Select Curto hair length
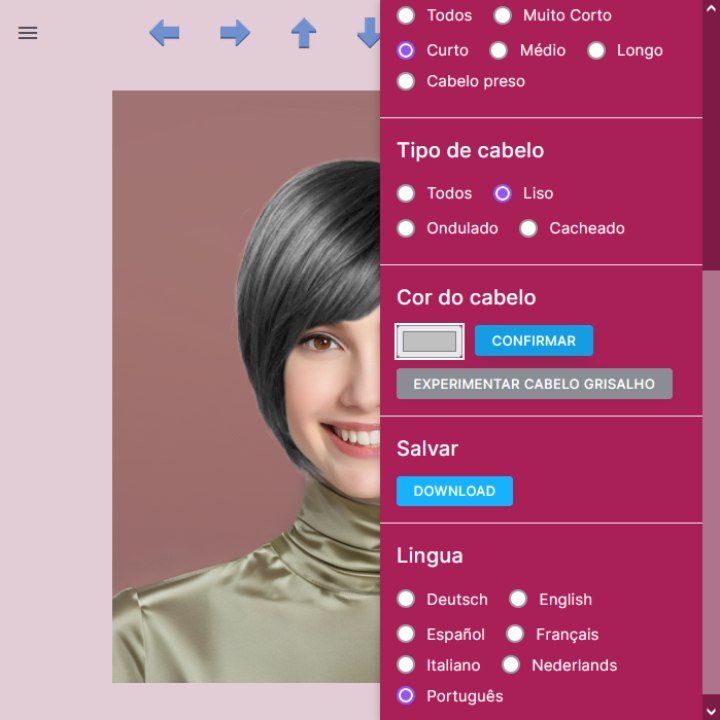 (x=406, y=50)
